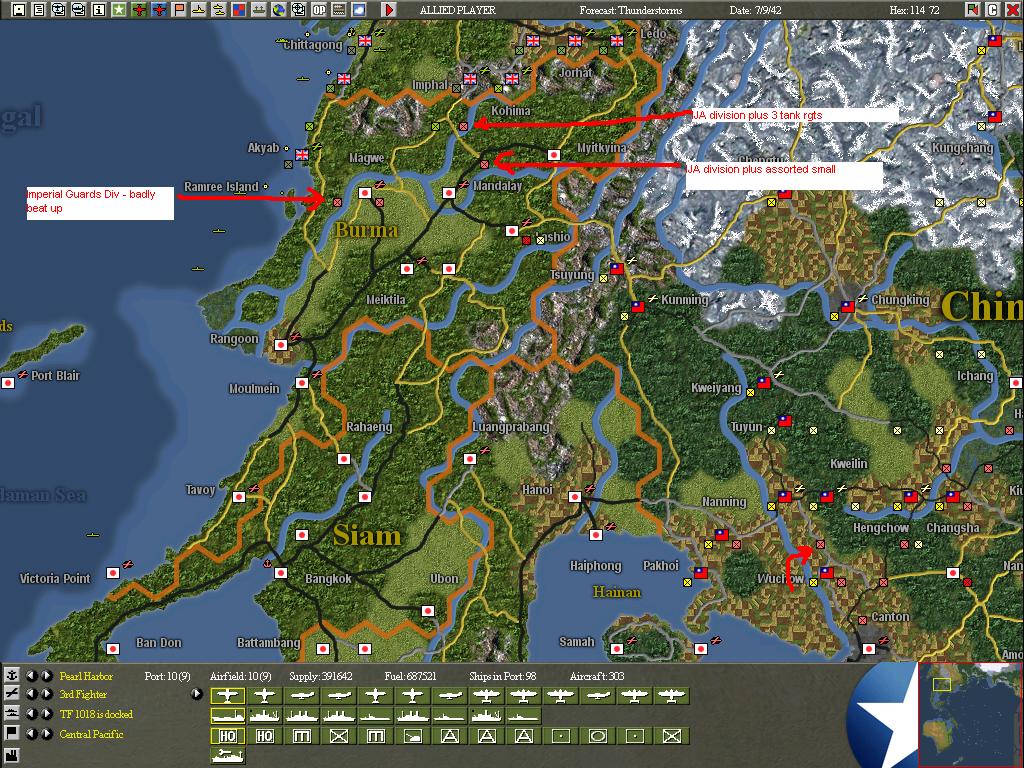Open the document list report icon
Image resolution: width=1024 pixels, height=768 pixels.
39,10
